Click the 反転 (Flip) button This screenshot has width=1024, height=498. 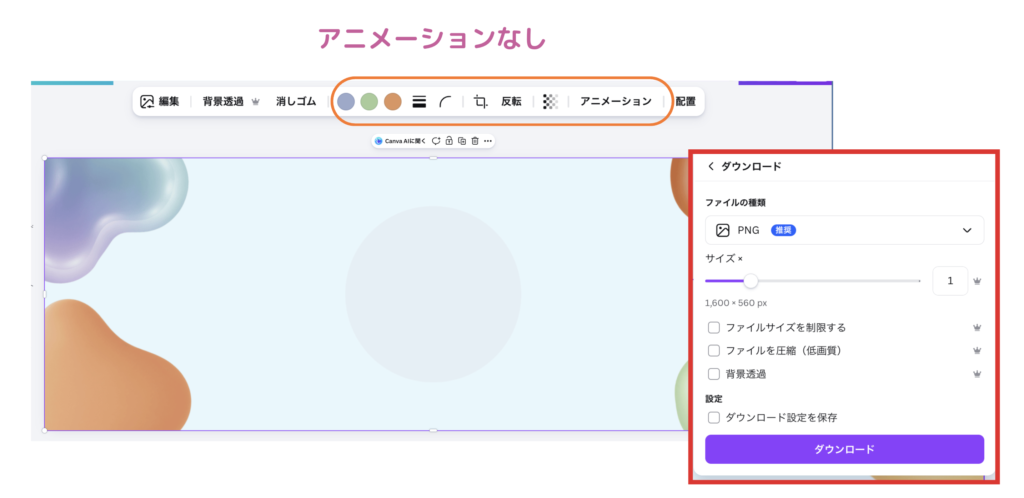tap(511, 101)
